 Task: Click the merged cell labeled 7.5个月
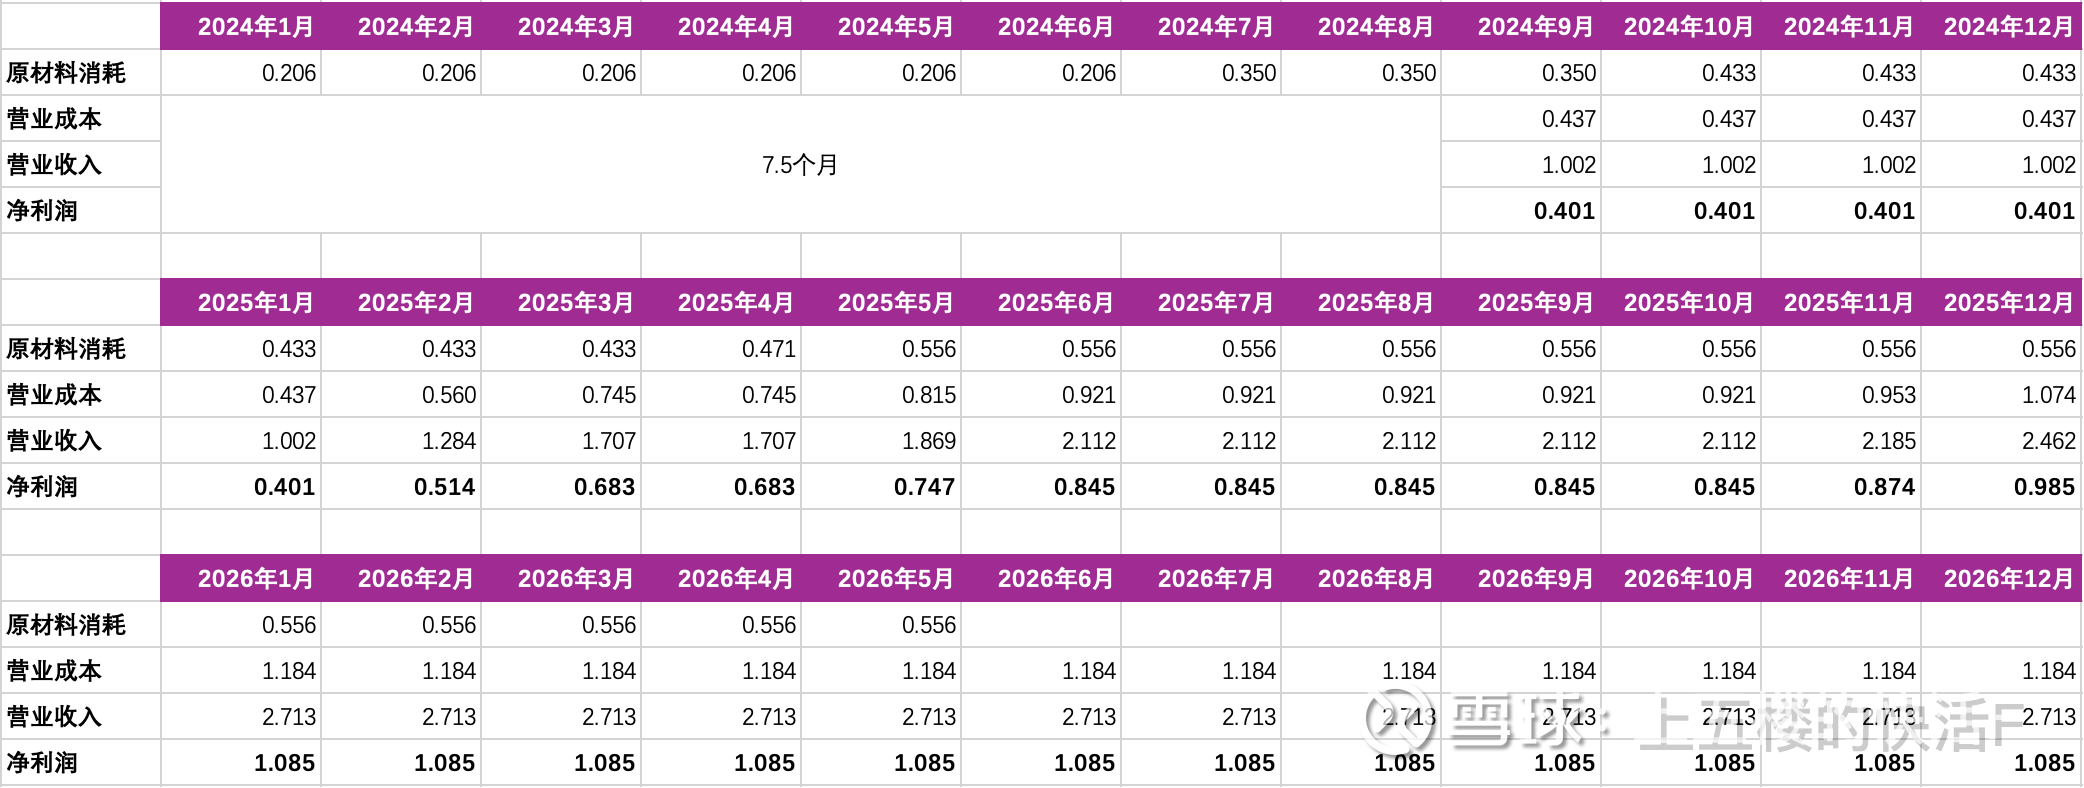[x=800, y=165]
